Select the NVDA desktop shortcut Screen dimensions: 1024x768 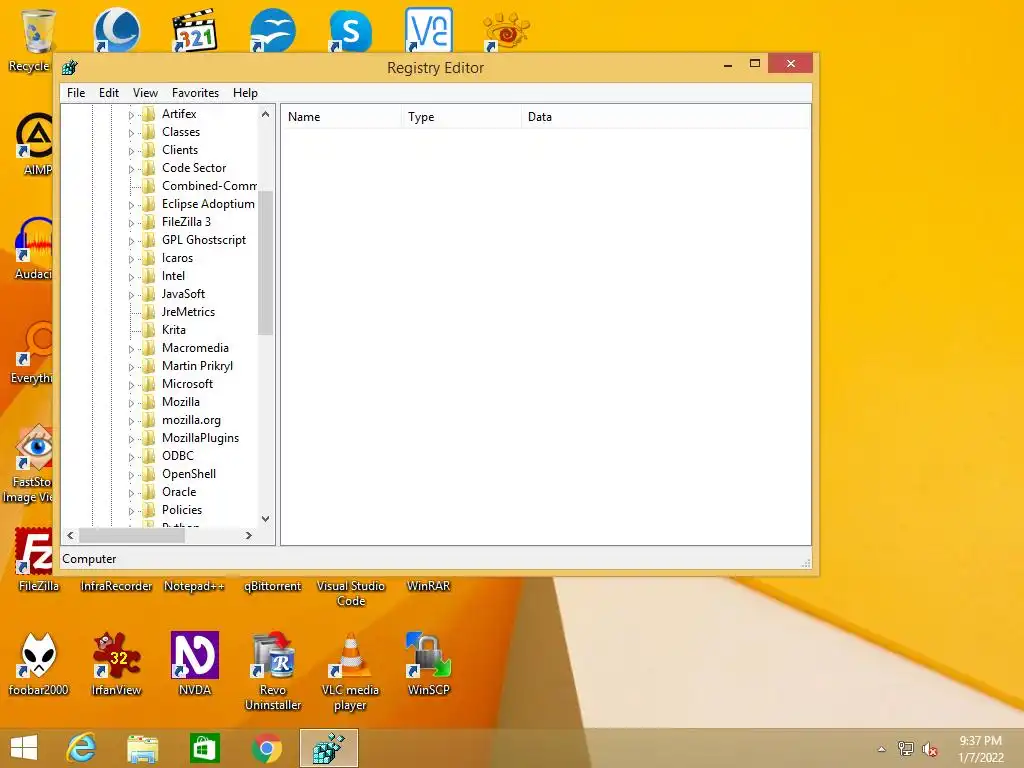click(x=195, y=664)
